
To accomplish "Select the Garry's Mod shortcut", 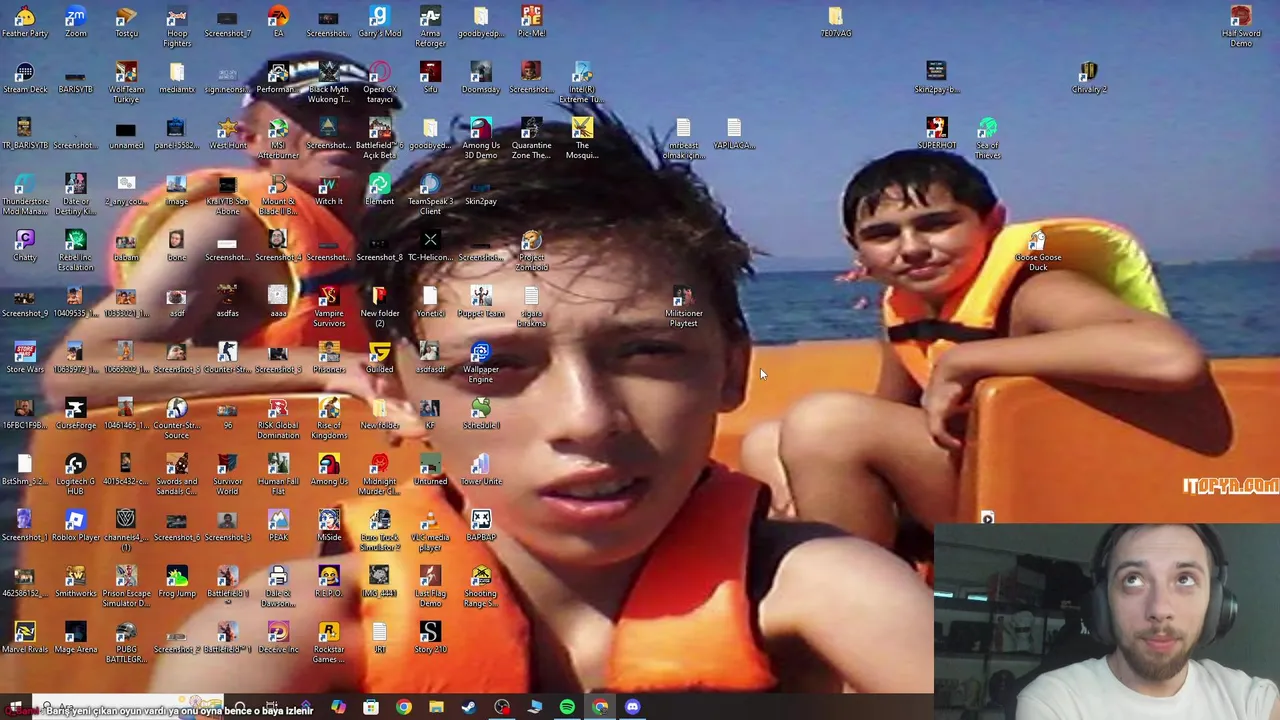I will (x=379, y=22).
